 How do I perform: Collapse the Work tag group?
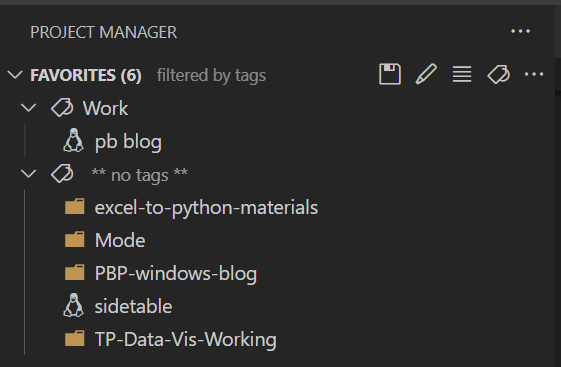click(x=29, y=108)
